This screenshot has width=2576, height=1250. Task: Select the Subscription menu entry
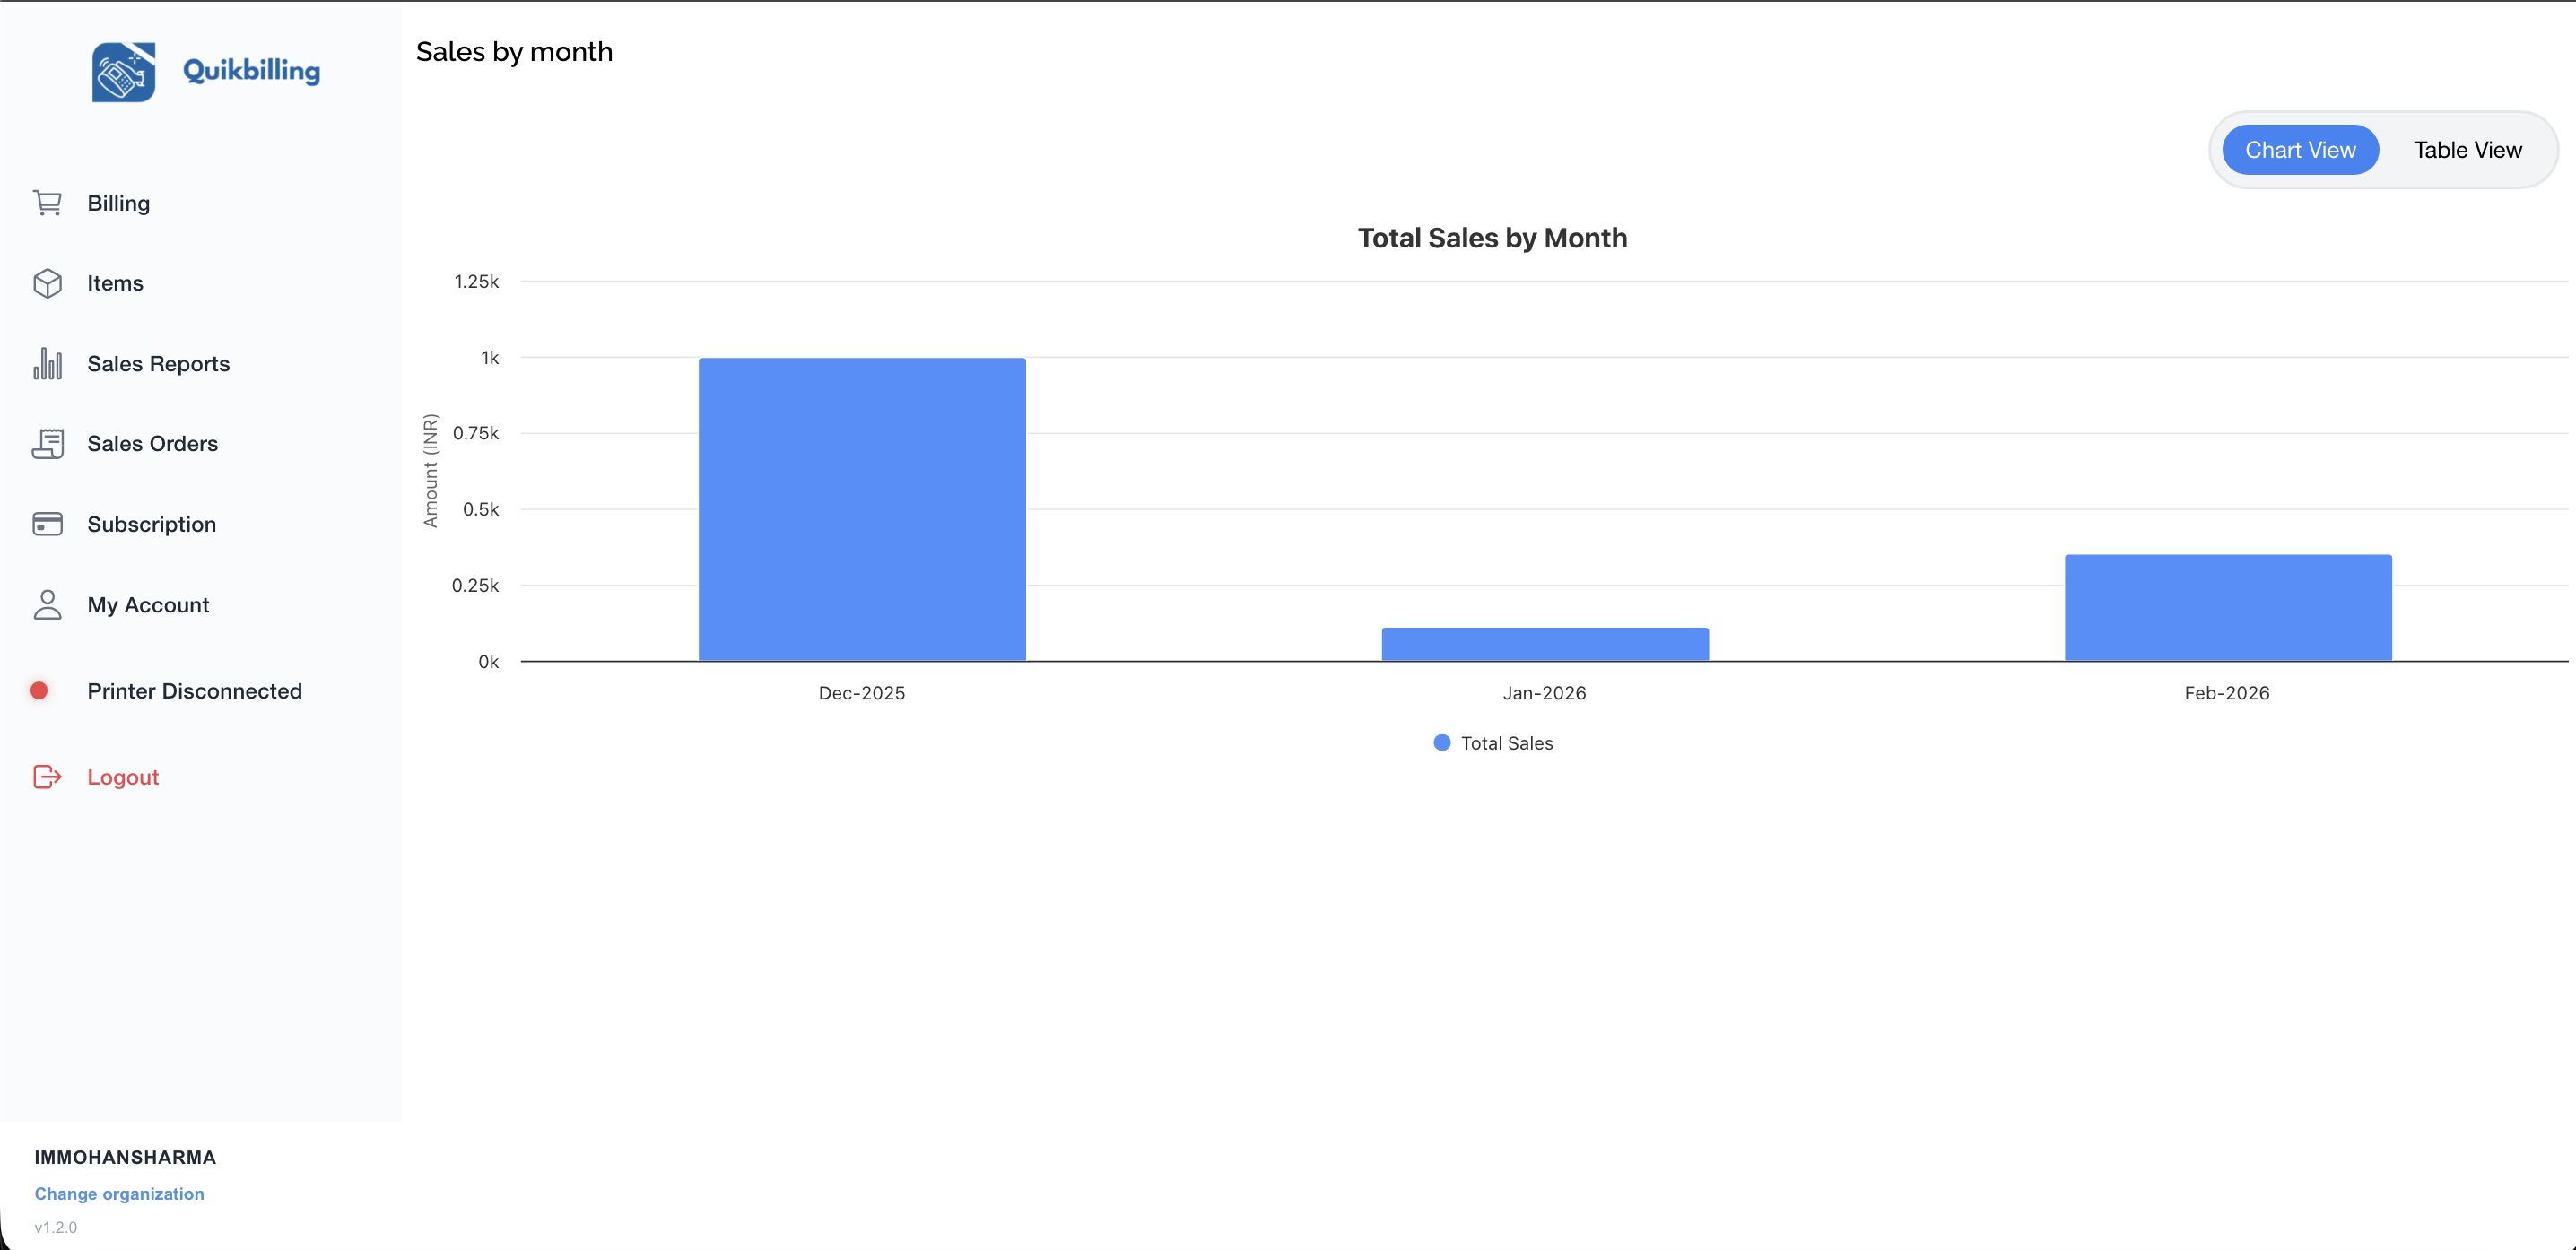(x=151, y=523)
